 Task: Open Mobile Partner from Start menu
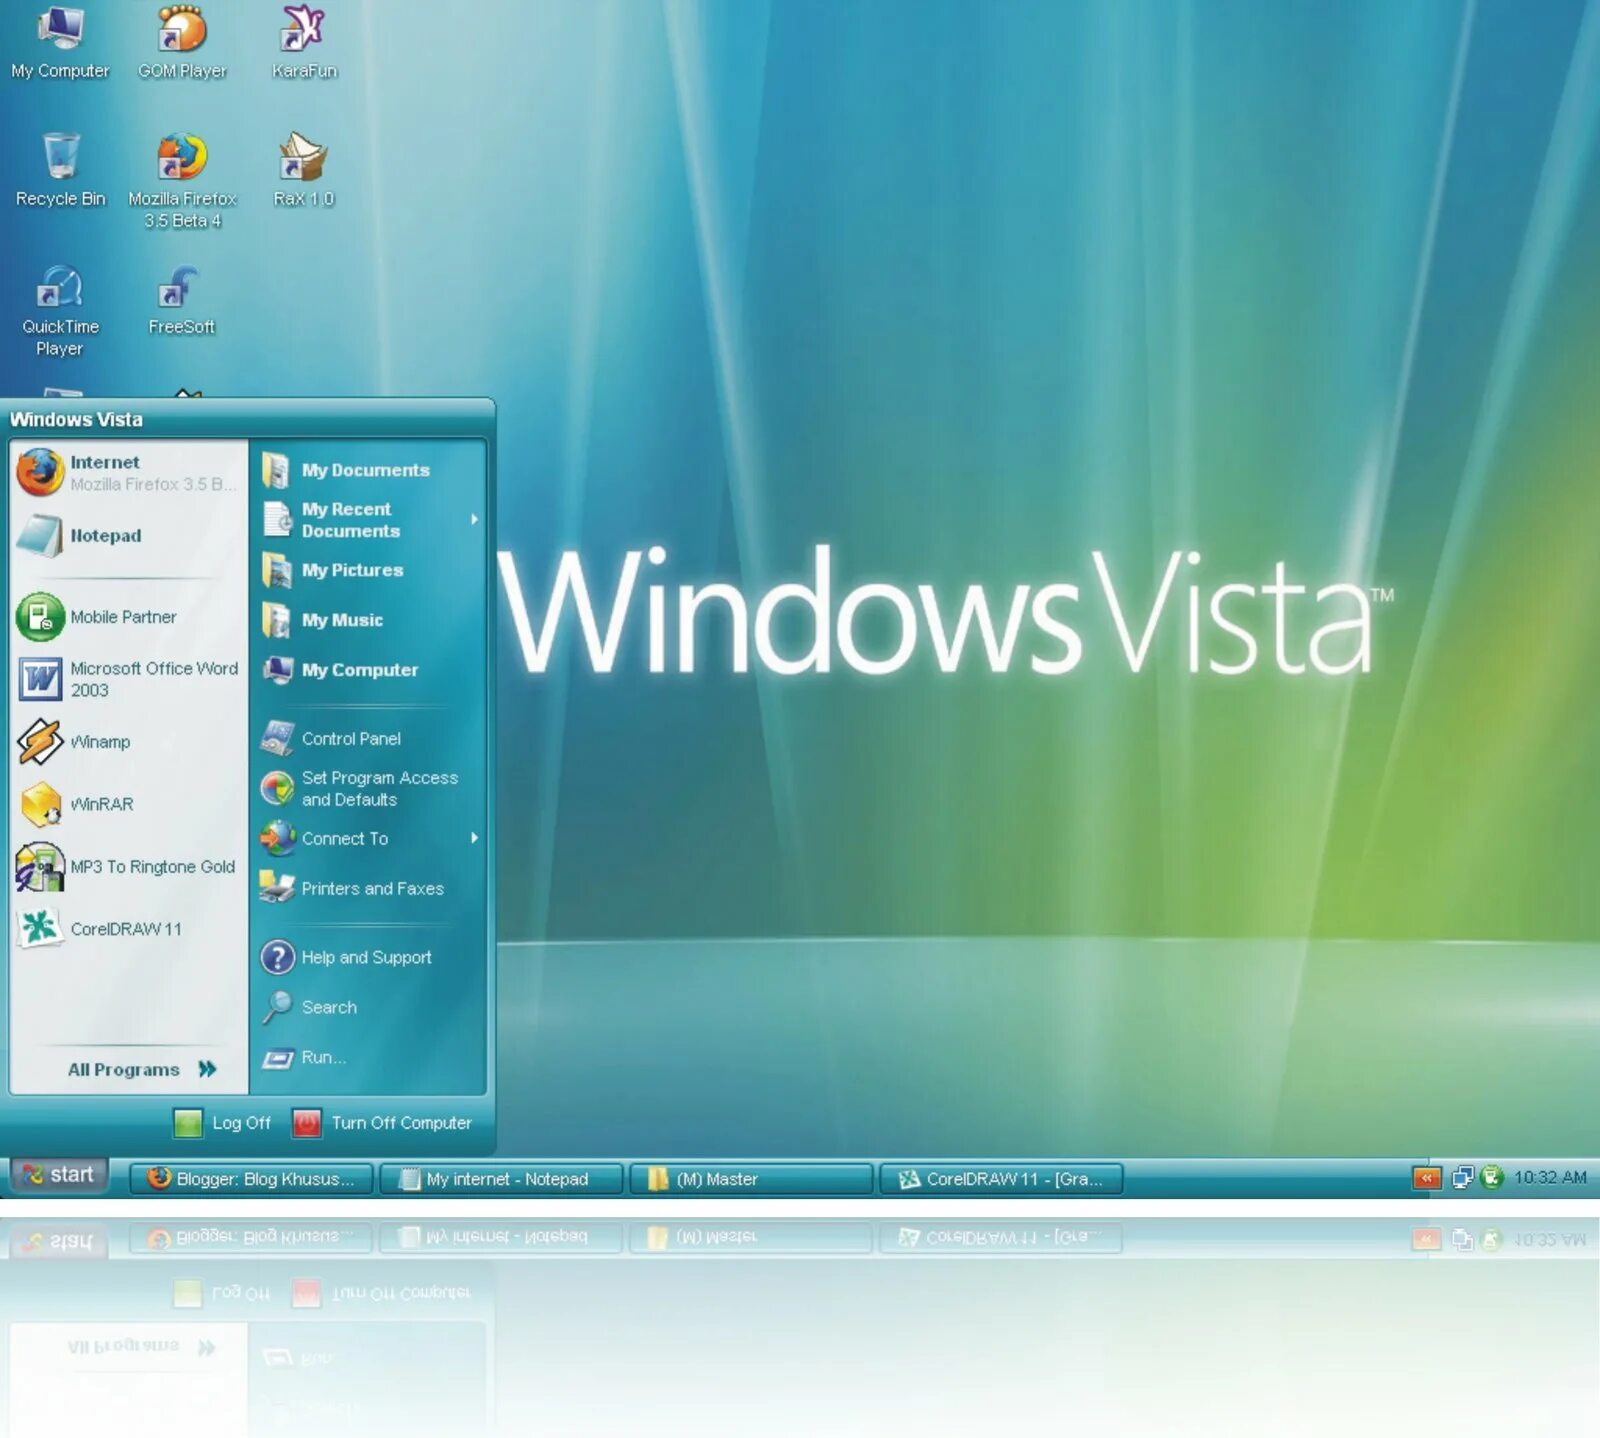128,617
